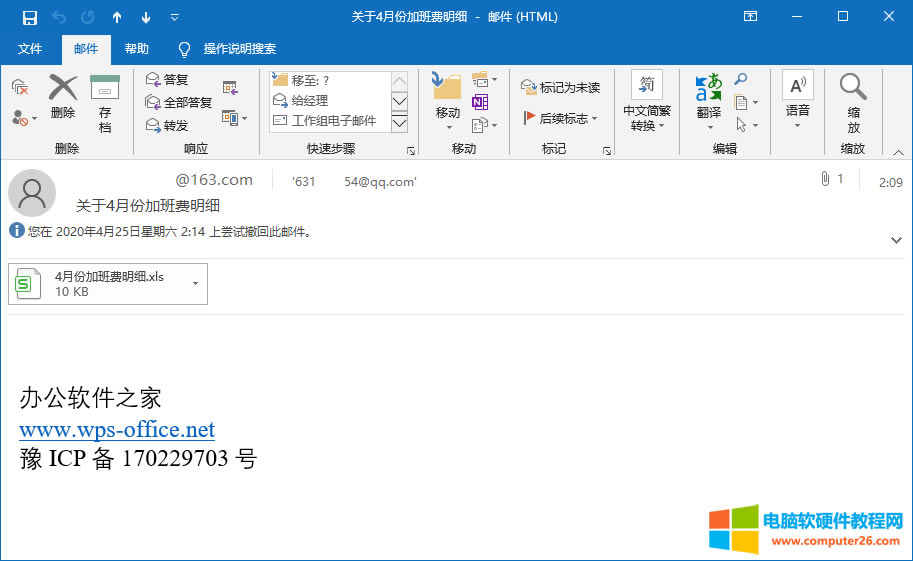Select the 邮件 ribbon tab
Viewport: 913px width, 561px height.
coord(86,49)
